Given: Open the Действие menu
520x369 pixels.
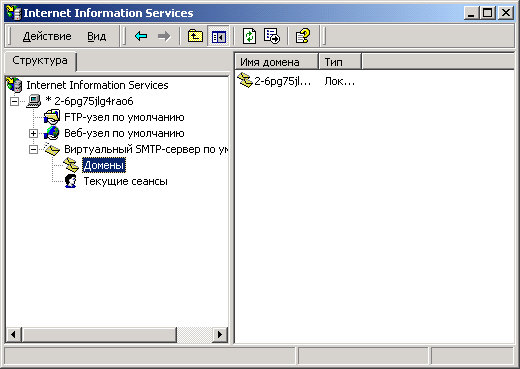Looking at the screenshot, I should [47, 36].
